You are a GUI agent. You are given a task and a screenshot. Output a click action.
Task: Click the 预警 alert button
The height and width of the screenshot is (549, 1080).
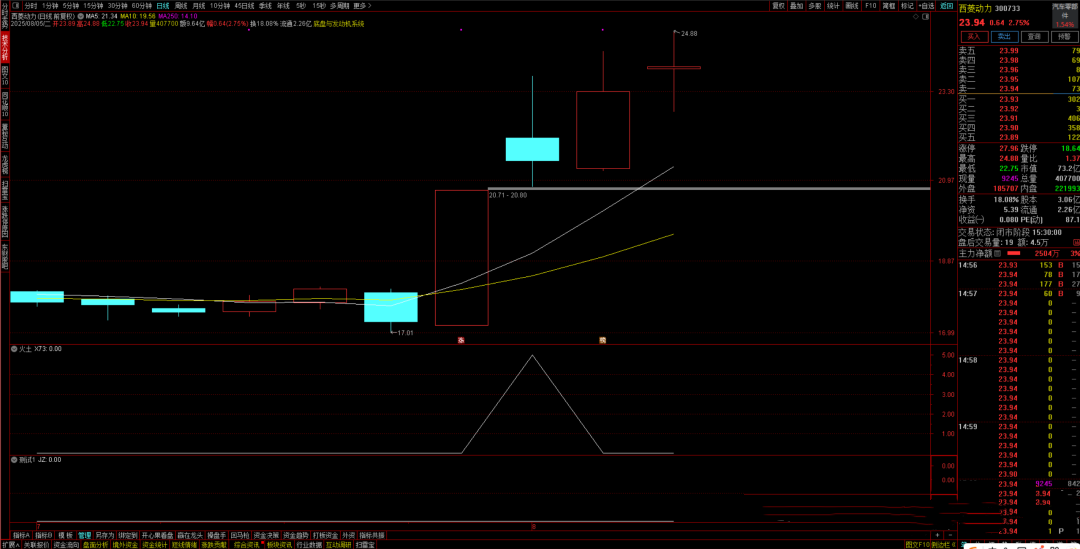(1064, 37)
